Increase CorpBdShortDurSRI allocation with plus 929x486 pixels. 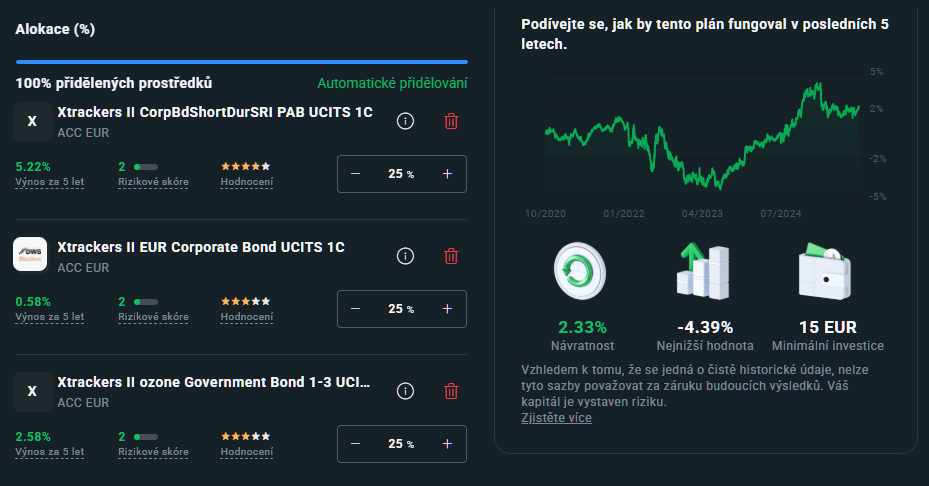447,174
